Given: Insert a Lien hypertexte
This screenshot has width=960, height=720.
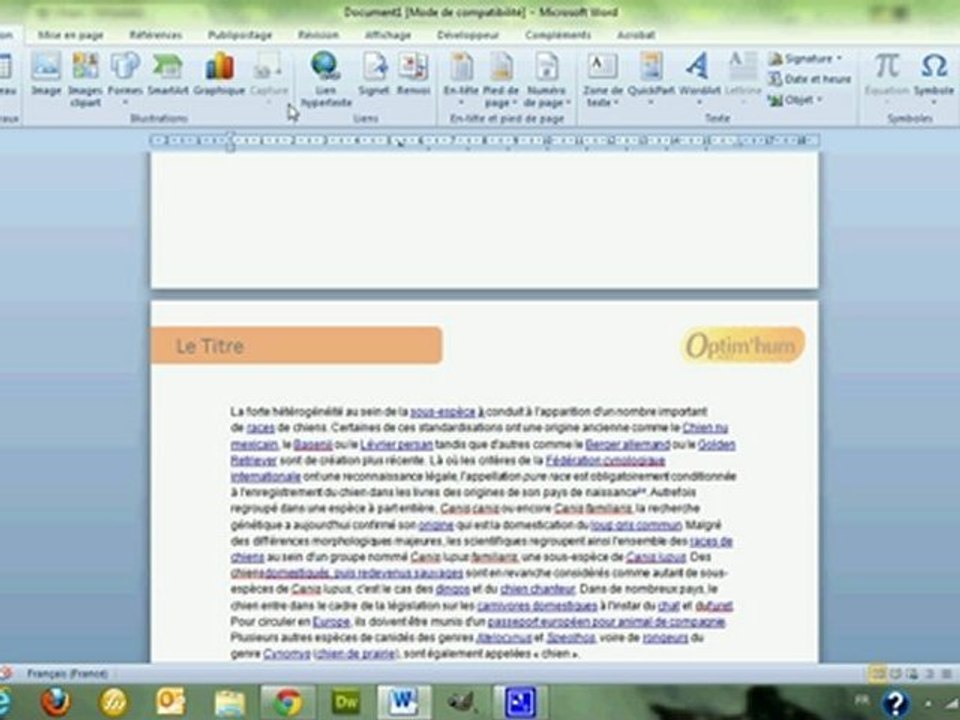Looking at the screenshot, I should click(326, 80).
